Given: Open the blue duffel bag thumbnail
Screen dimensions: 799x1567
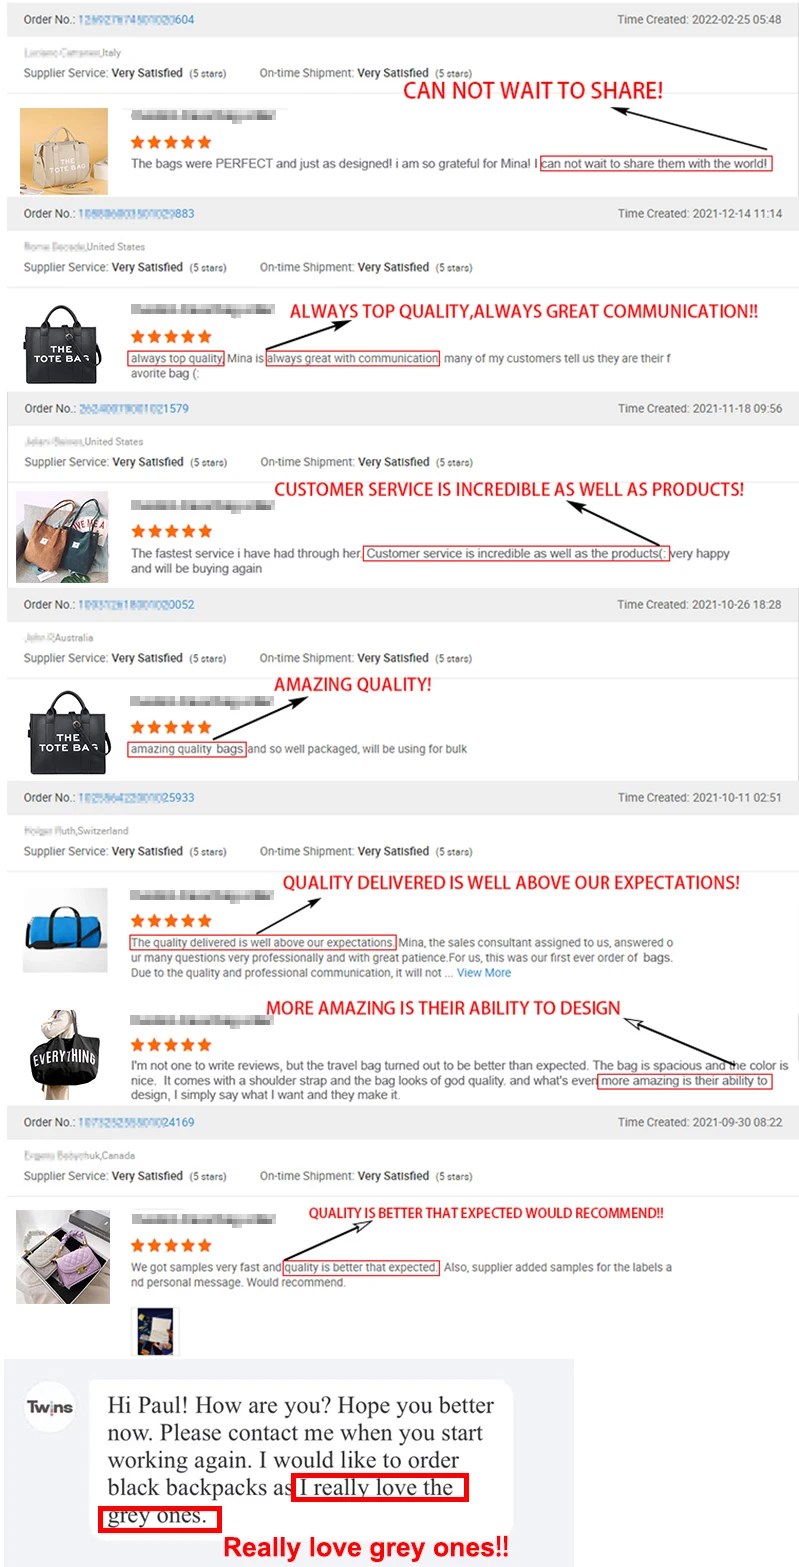Looking at the screenshot, I should [x=65, y=929].
